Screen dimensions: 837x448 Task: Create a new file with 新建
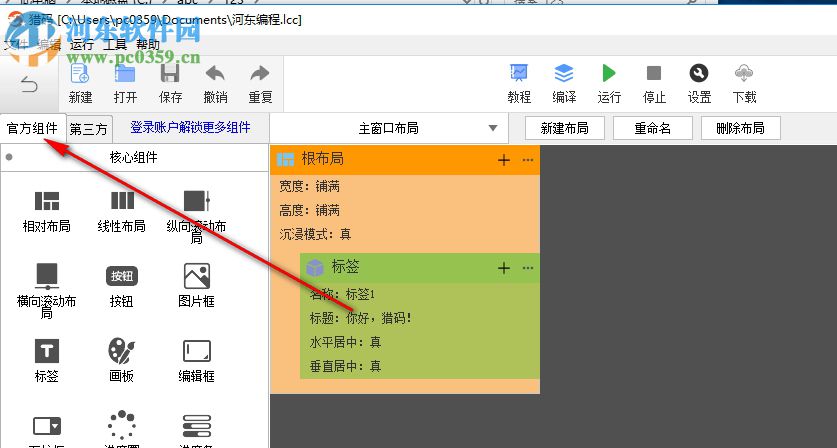pos(80,84)
